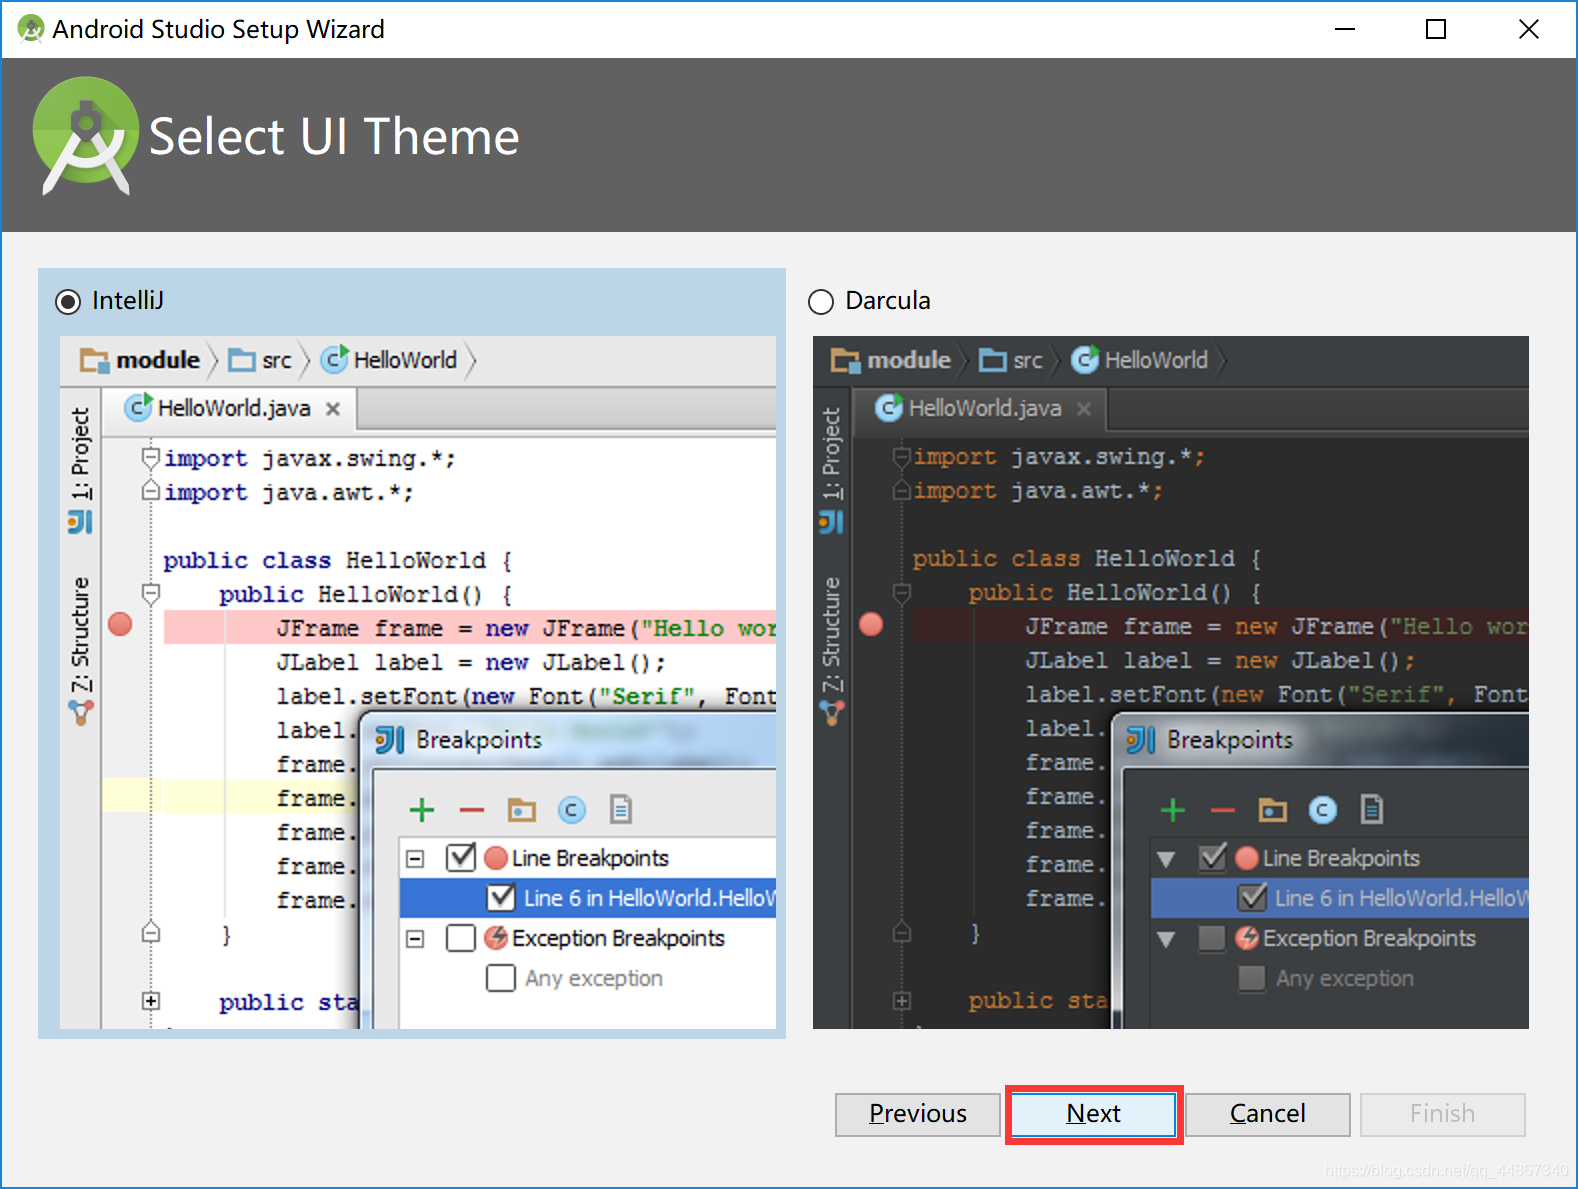Click red breakpoint dot in IntelliJ gutter

tap(120, 624)
